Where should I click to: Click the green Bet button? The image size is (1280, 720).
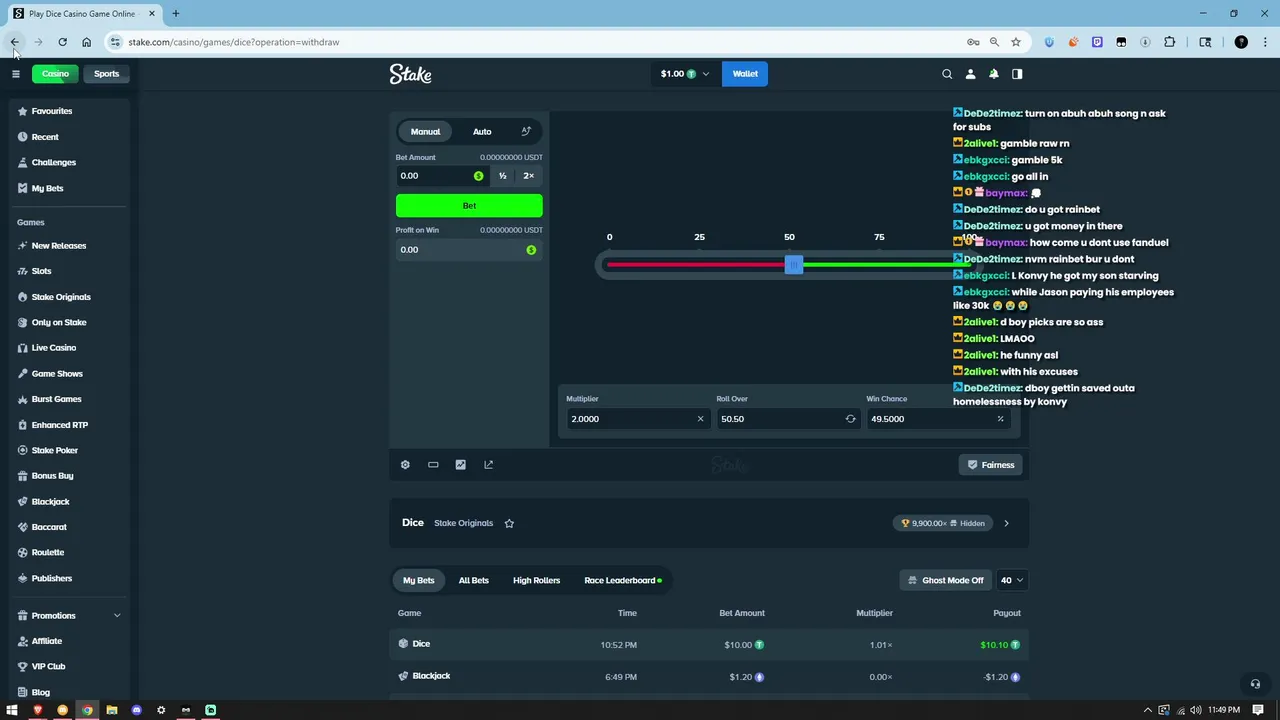click(x=469, y=206)
